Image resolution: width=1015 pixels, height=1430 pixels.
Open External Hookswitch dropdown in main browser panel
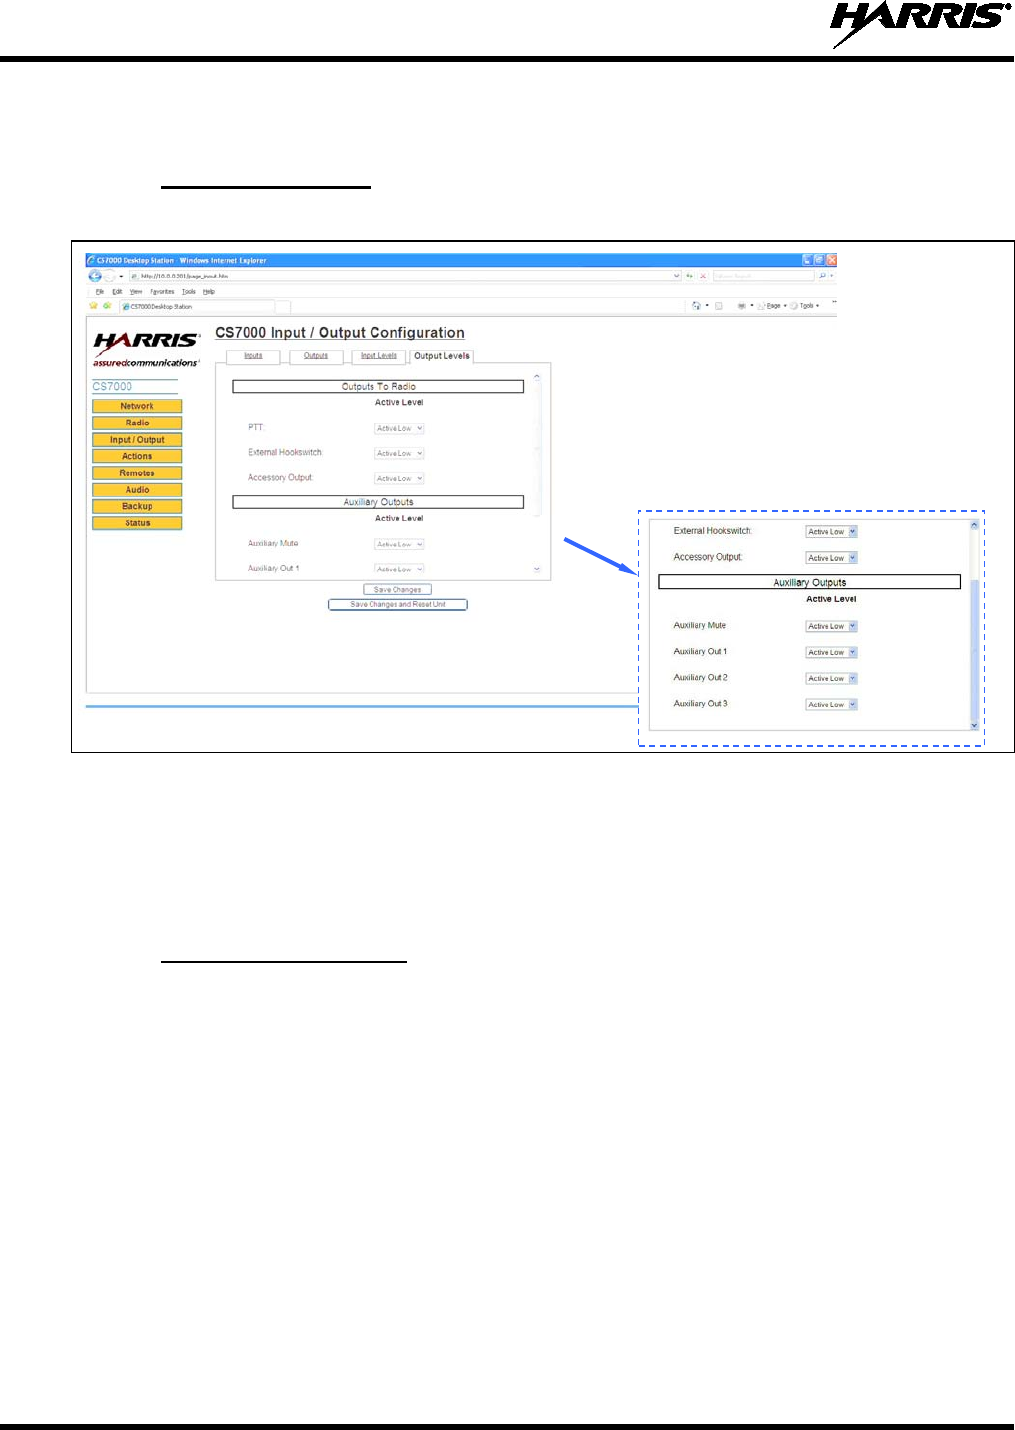point(399,453)
